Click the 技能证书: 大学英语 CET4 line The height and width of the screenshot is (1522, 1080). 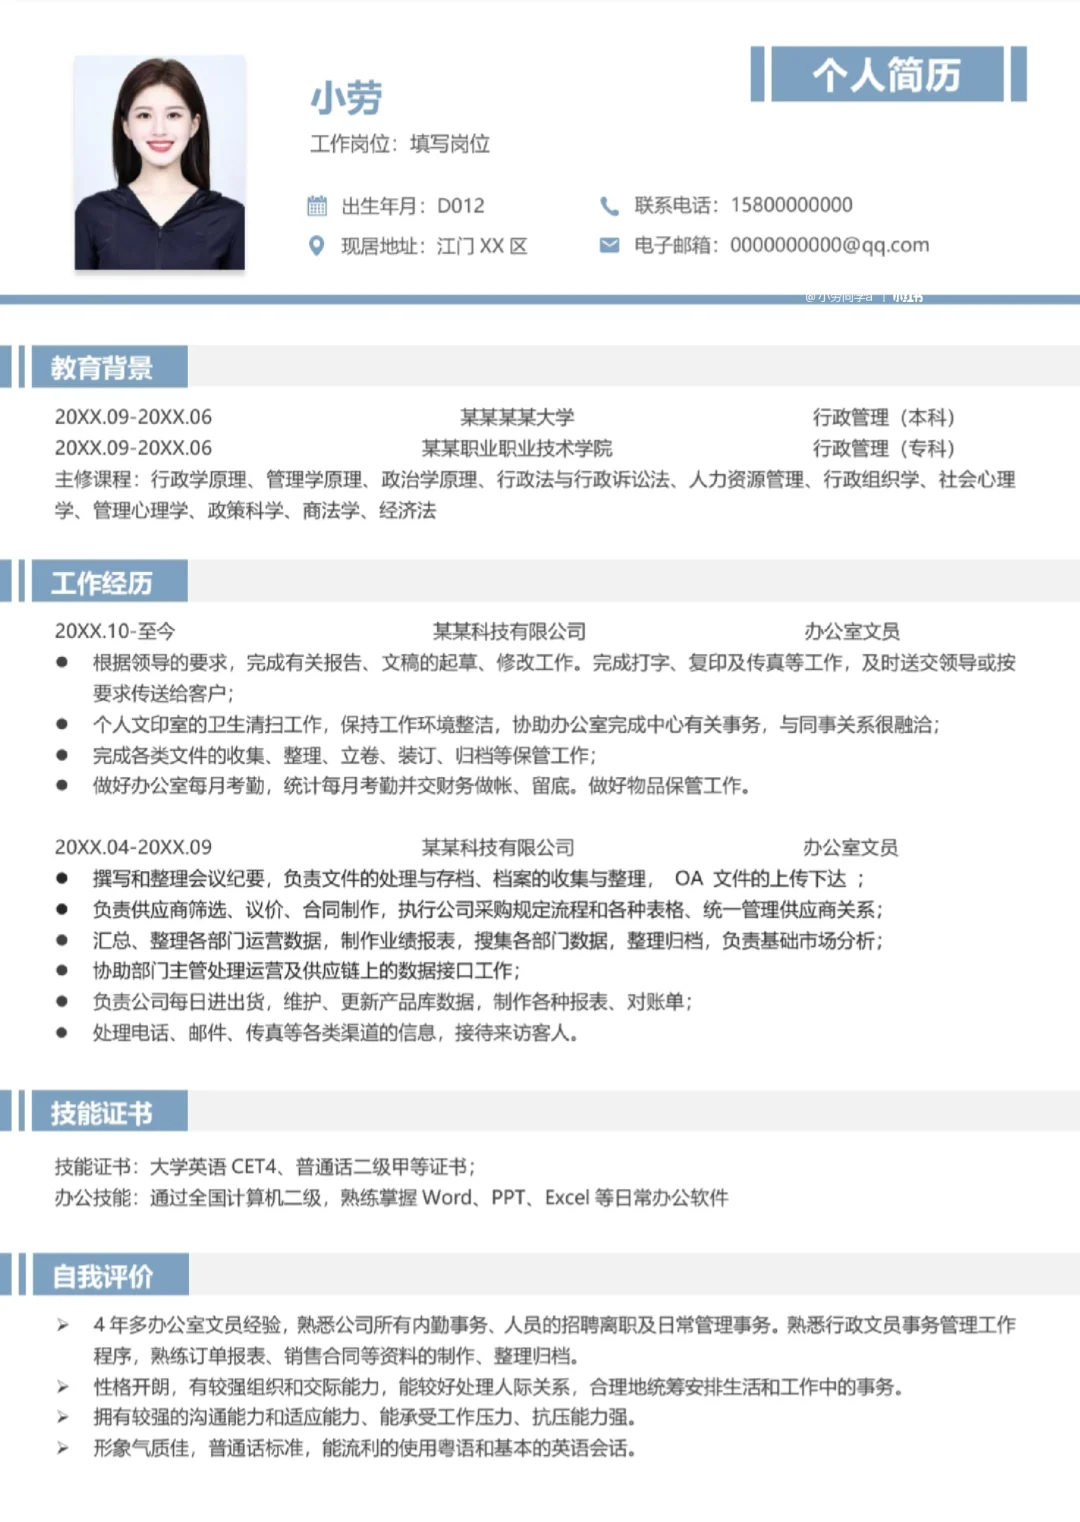pos(265,1166)
